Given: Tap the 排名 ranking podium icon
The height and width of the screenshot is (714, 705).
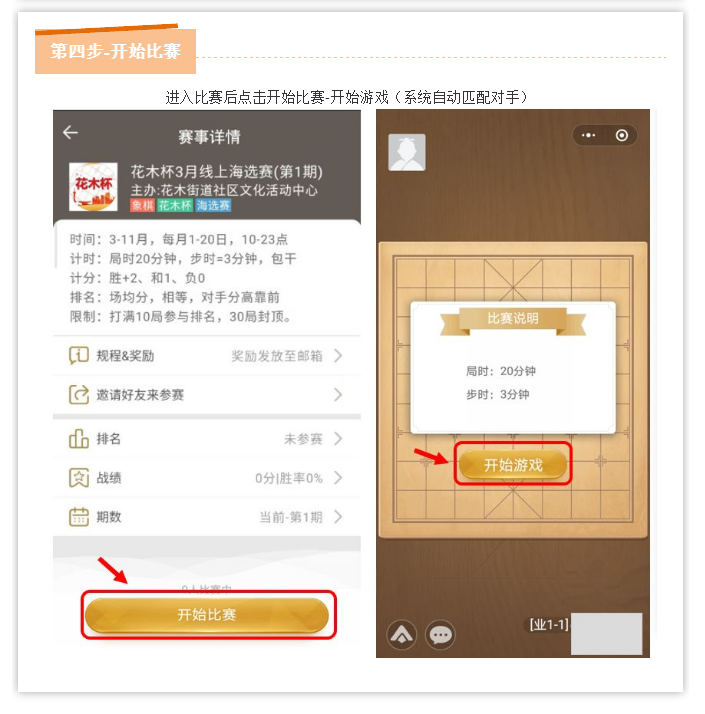Looking at the screenshot, I should [79, 439].
